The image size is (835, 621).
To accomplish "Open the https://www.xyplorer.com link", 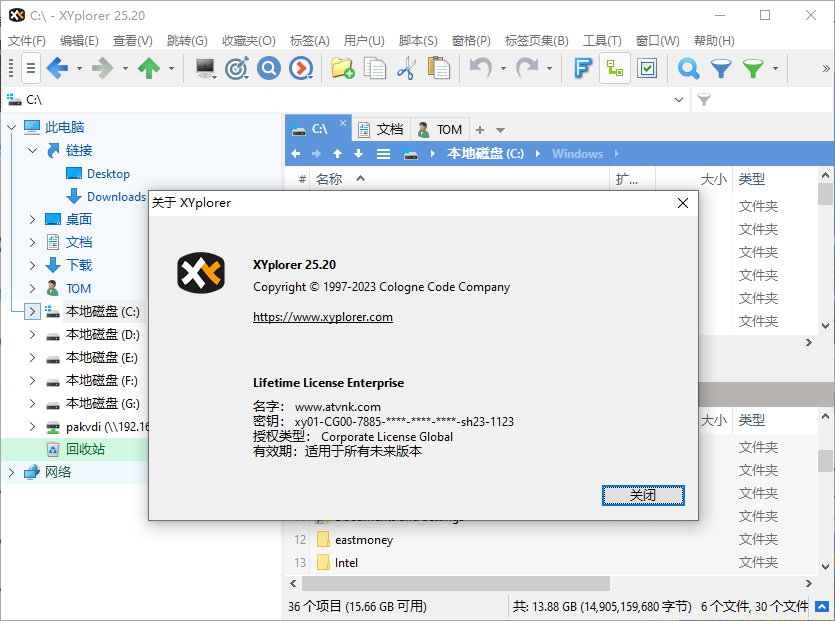I will [323, 317].
